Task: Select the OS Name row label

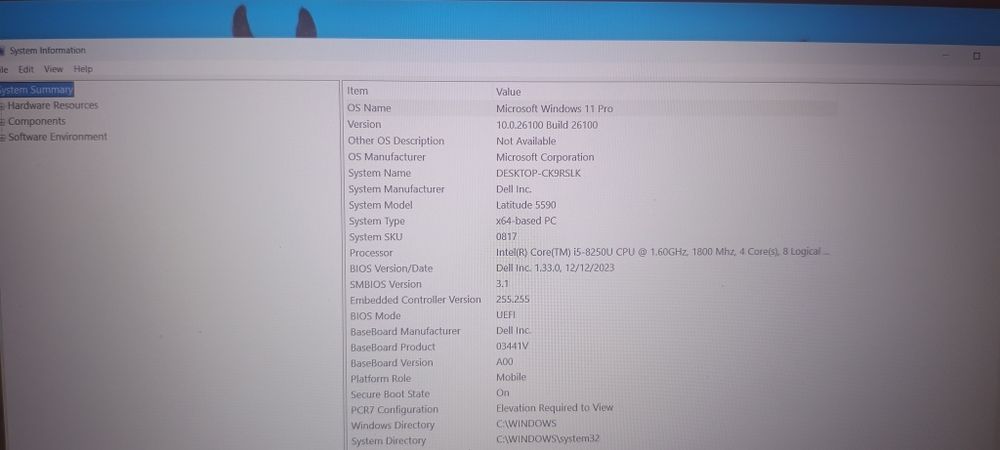Action: click(x=369, y=108)
